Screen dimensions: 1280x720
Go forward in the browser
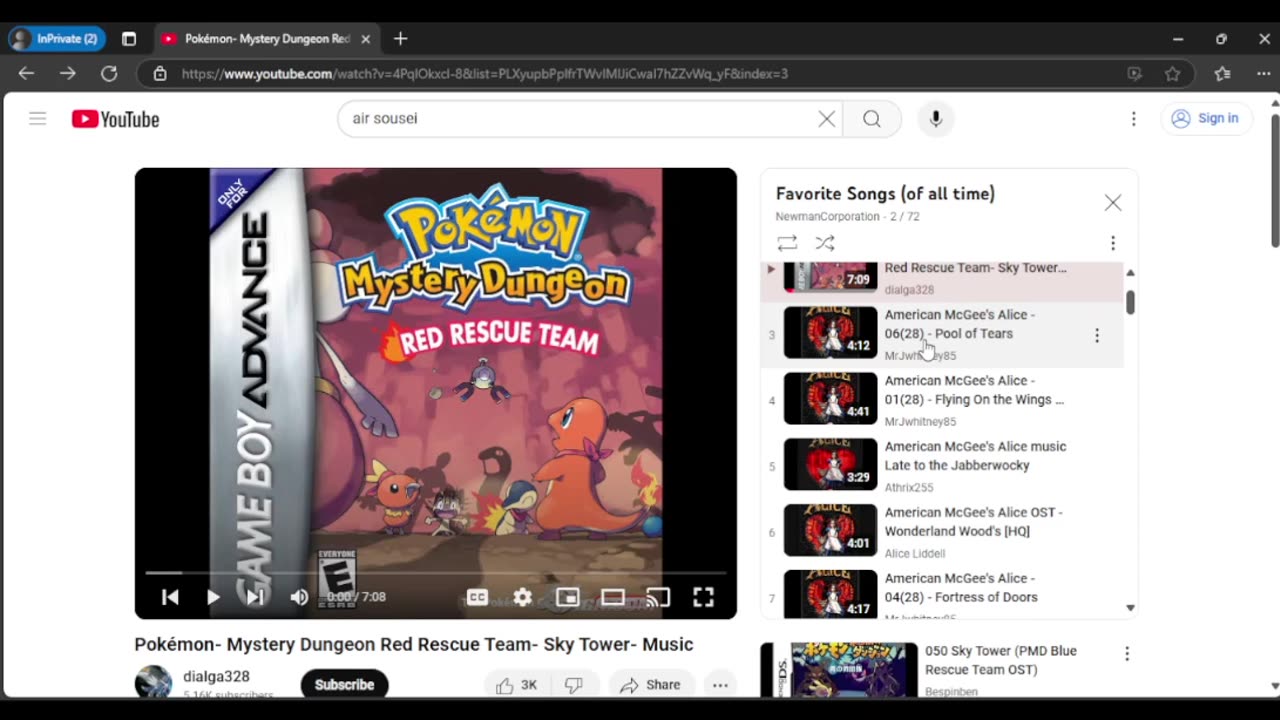coord(67,73)
